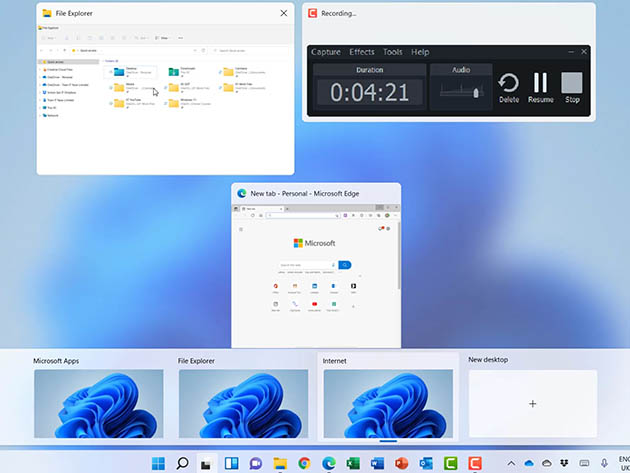Resume the paused recording
Screen dimensions: 630x473
(x=540, y=88)
